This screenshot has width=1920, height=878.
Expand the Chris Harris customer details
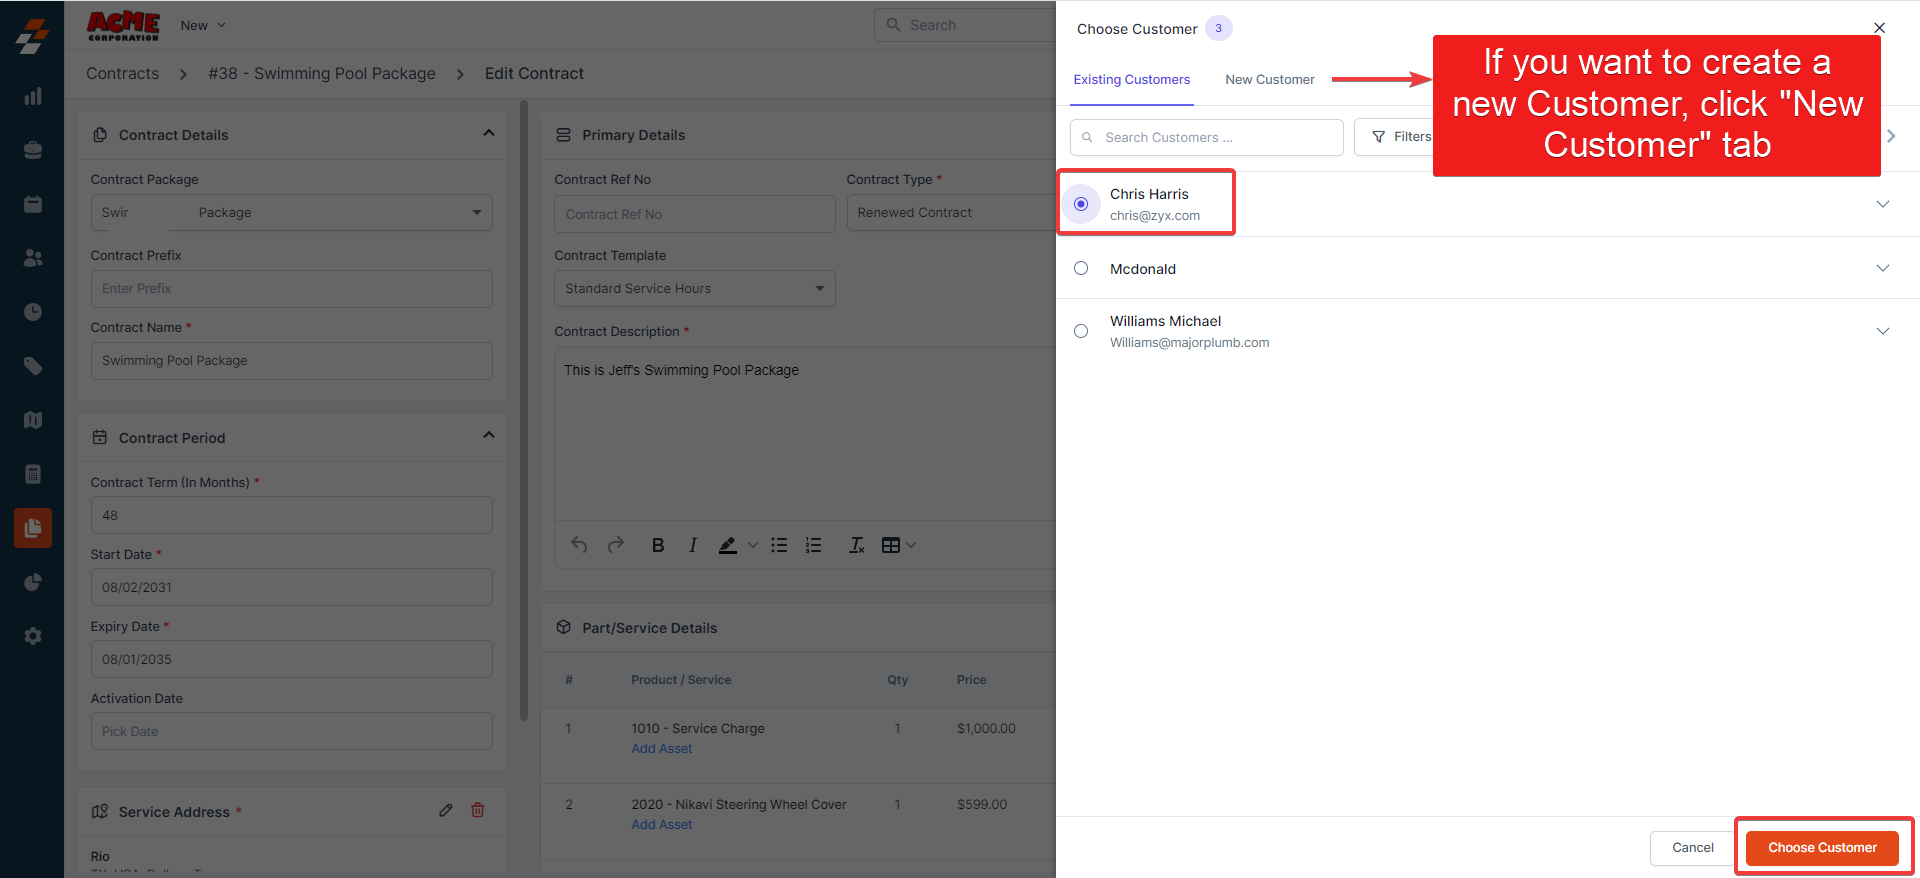coord(1882,204)
